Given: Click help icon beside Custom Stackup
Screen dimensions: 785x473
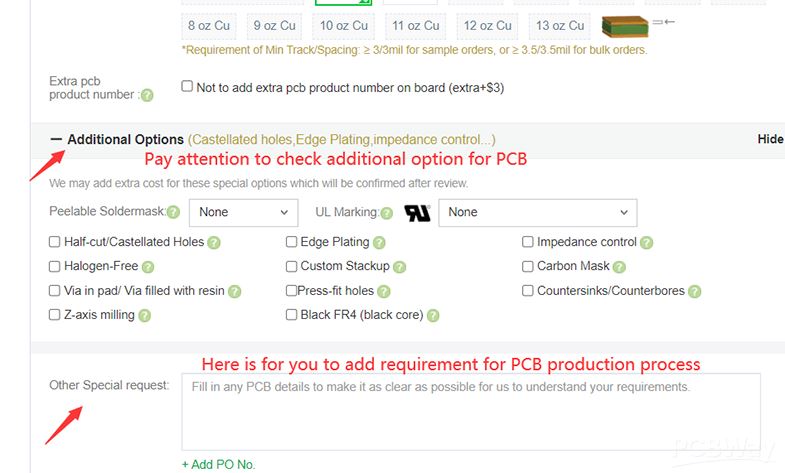Looking at the screenshot, I should (400, 267).
